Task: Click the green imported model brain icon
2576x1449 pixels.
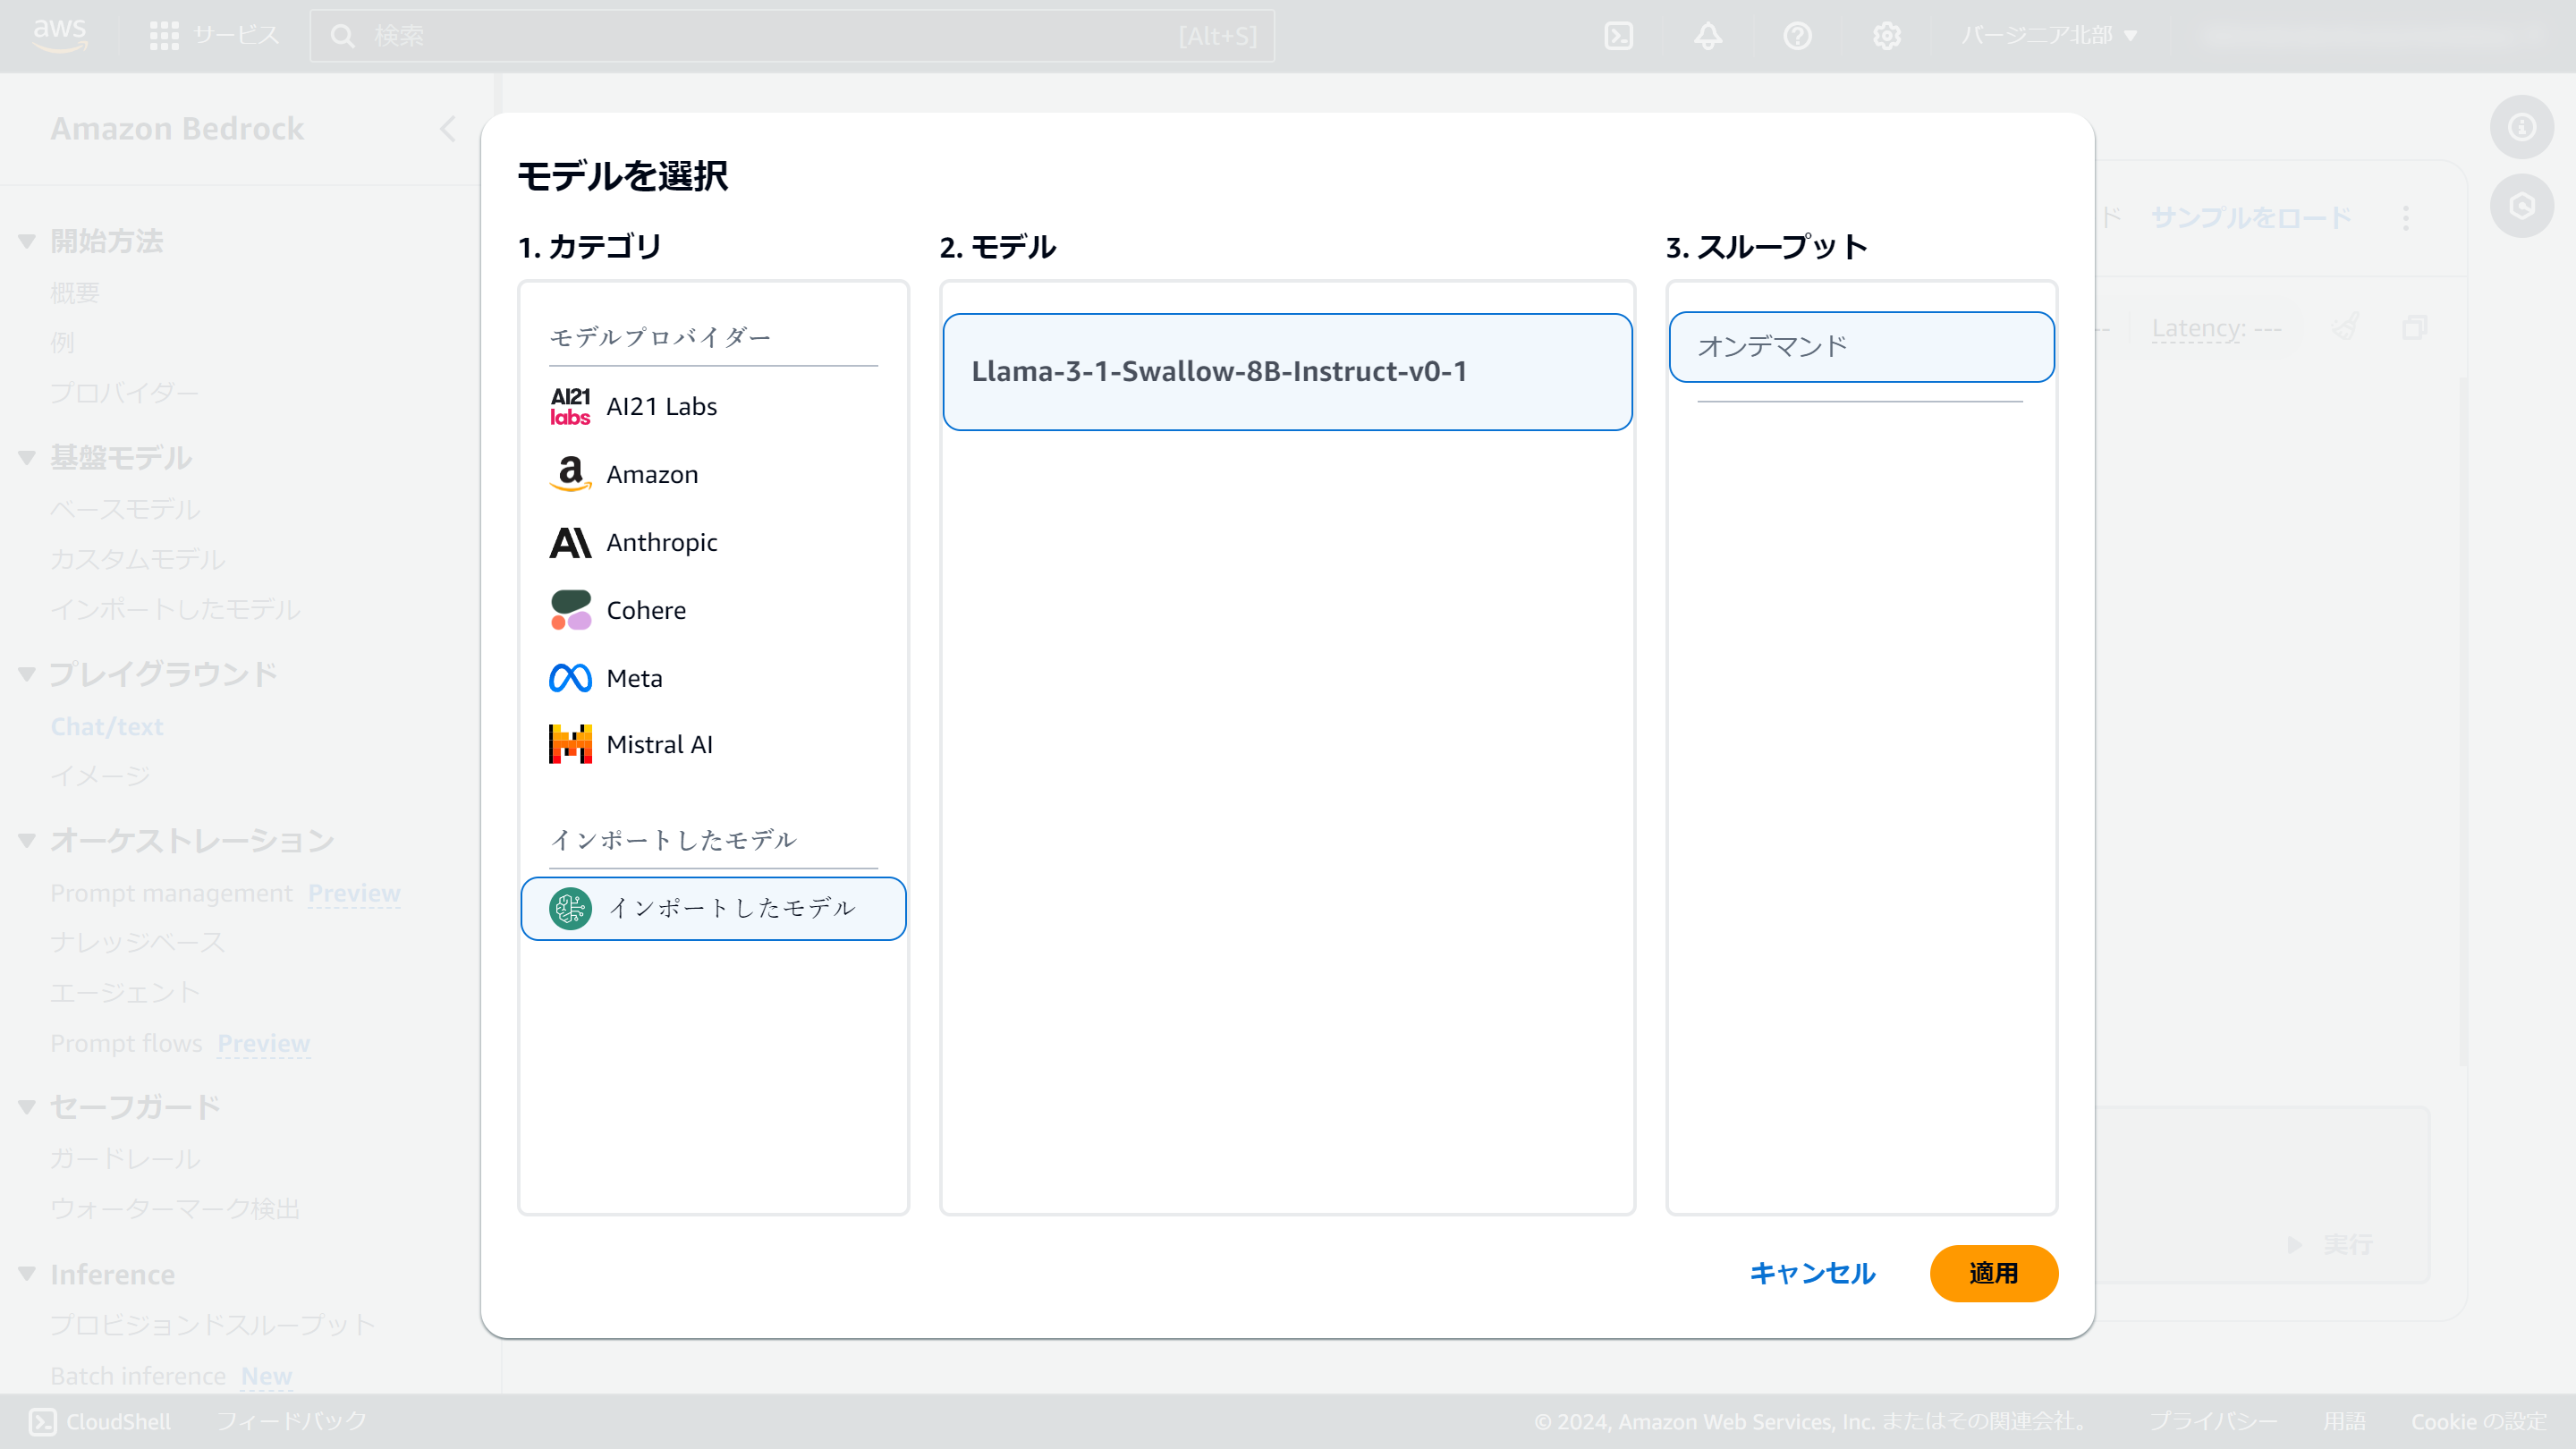Action: coord(571,909)
